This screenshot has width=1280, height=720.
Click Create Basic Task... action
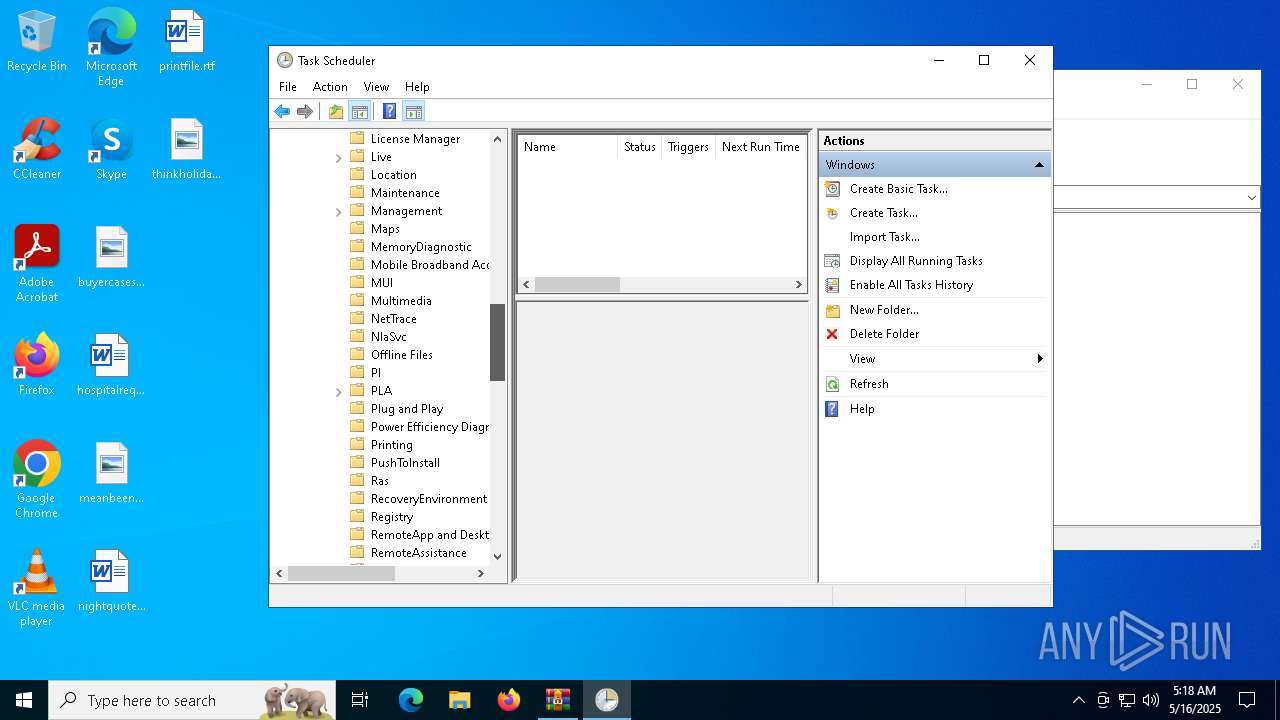pos(898,188)
